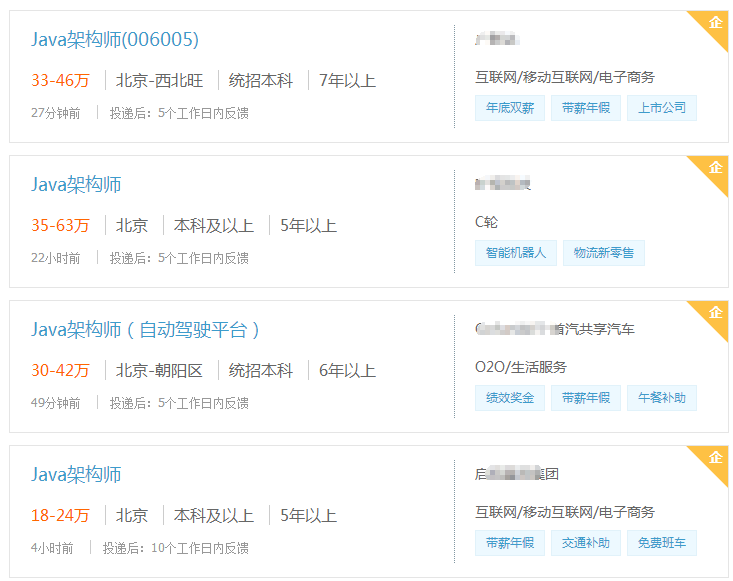The height and width of the screenshot is (581, 733).
Task: Select the 年底双薪 benefit tag
Action: pos(510,108)
